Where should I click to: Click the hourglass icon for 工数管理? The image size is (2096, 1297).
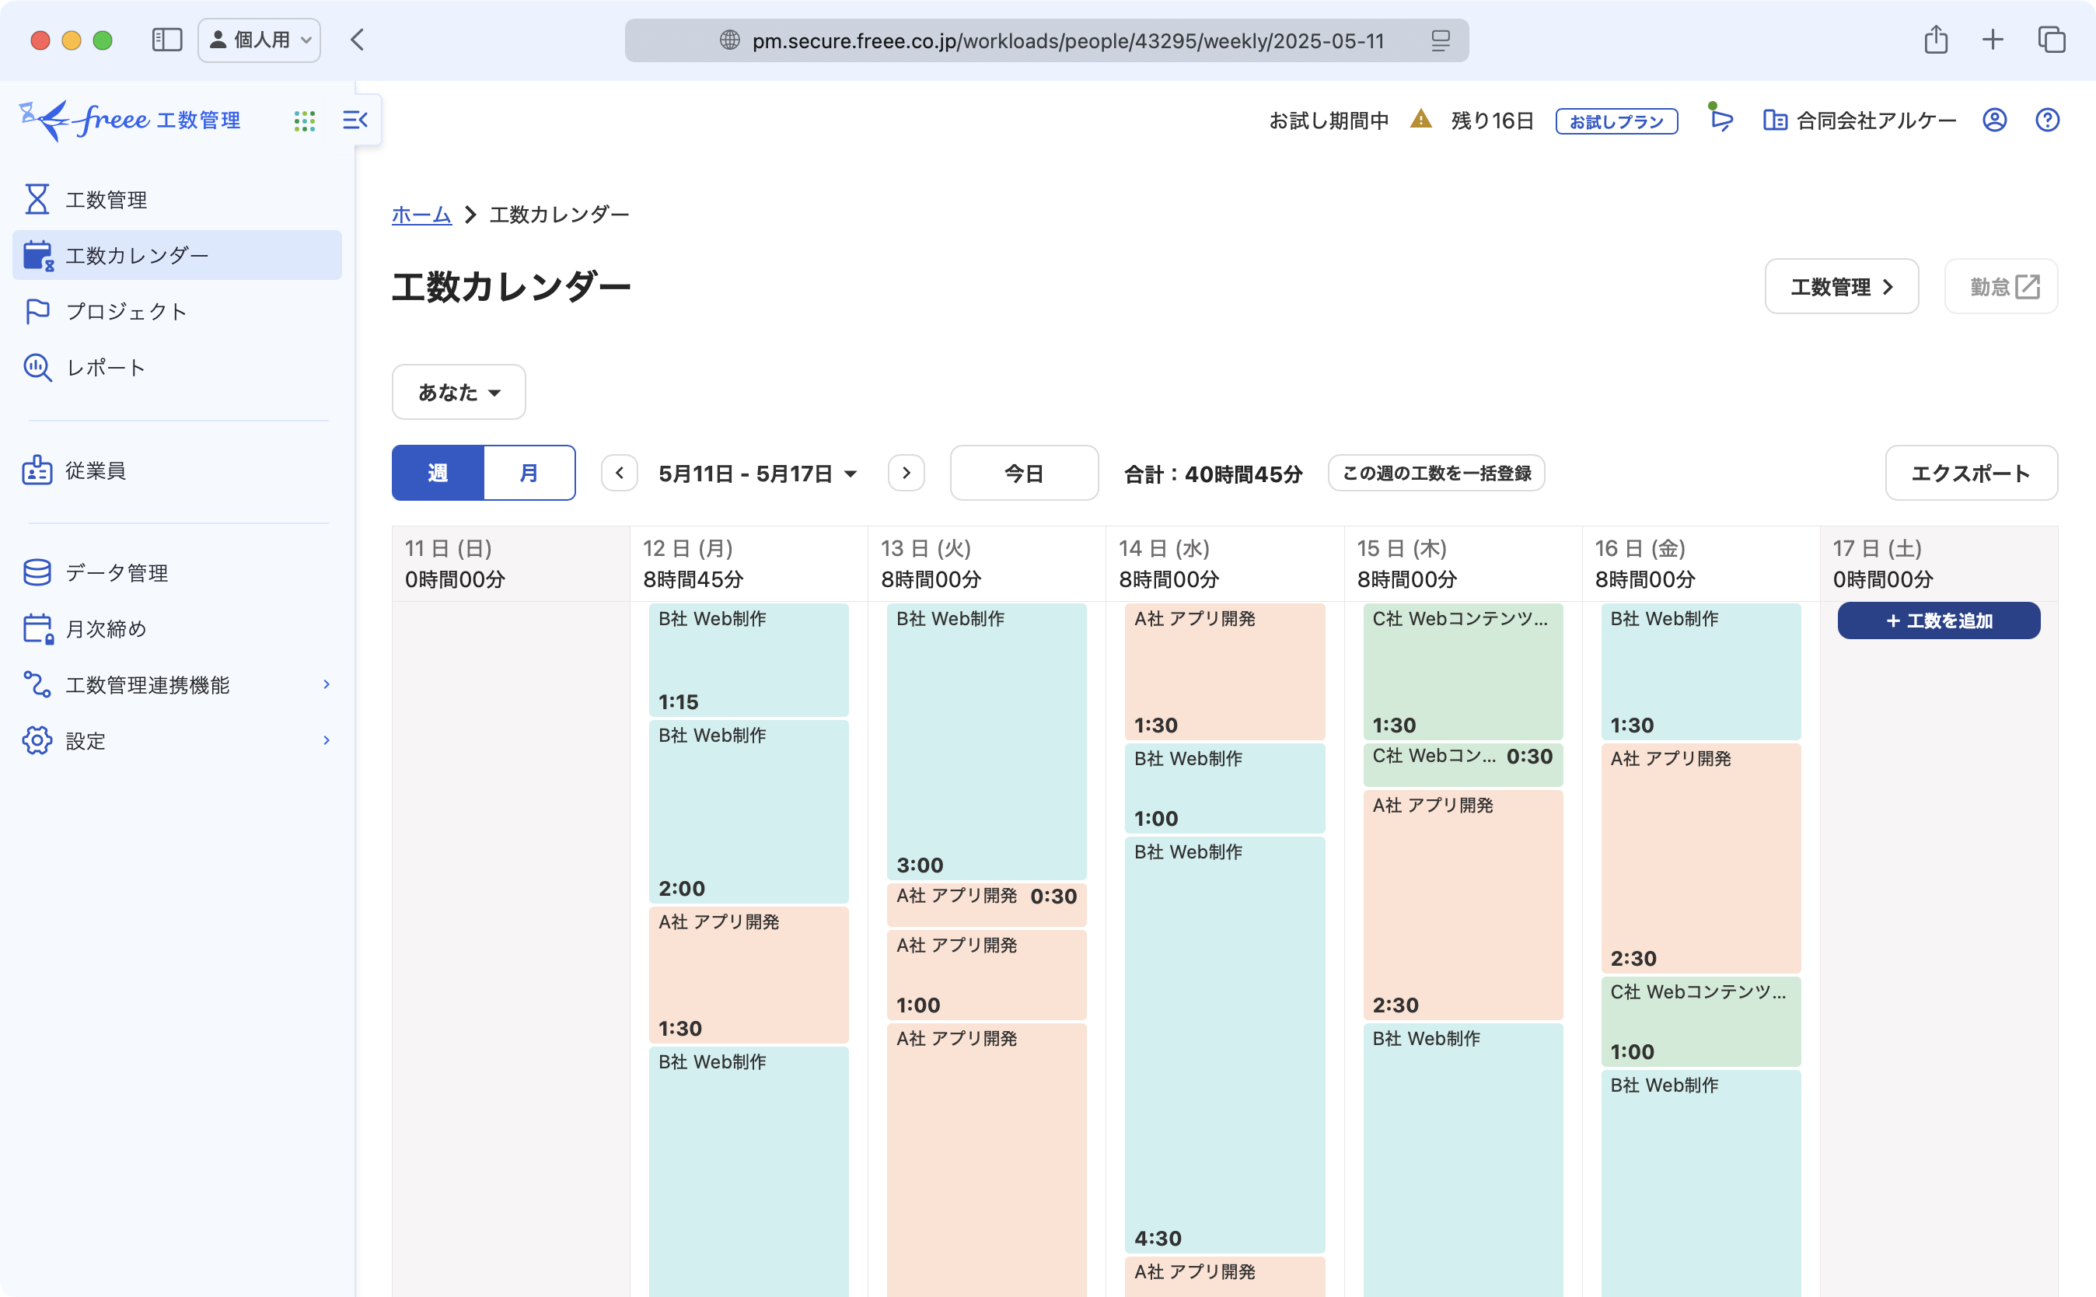pyautogui.click(x=37, y=199)
